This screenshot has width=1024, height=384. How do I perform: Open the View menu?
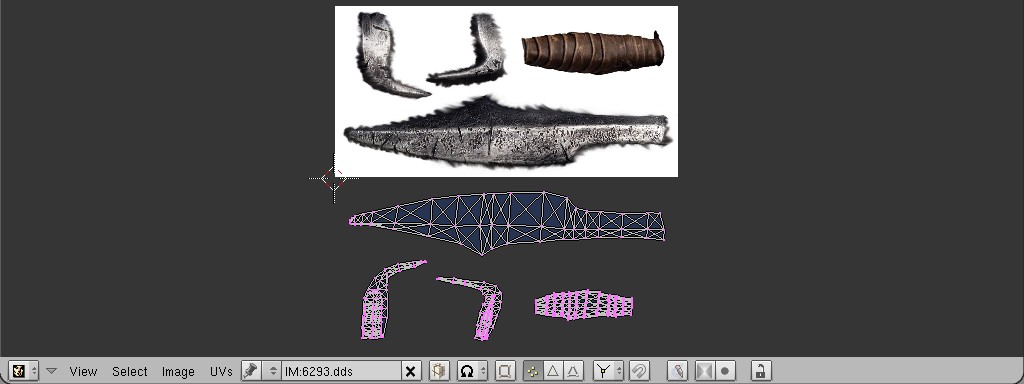pyautogui.click(x=83, y=371)
